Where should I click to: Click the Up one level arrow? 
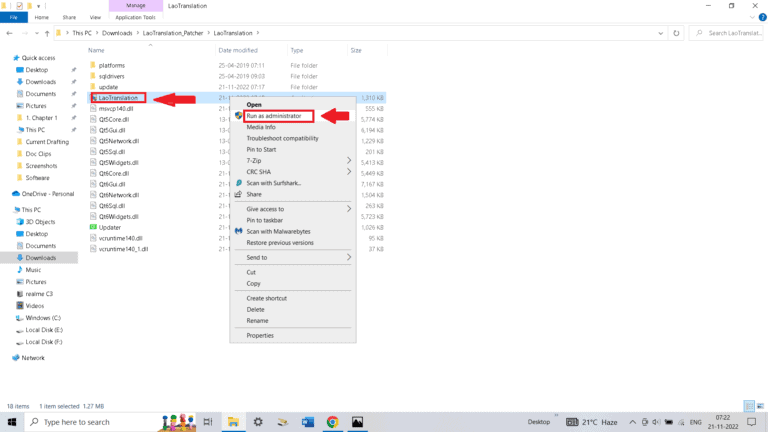point(47,33)
